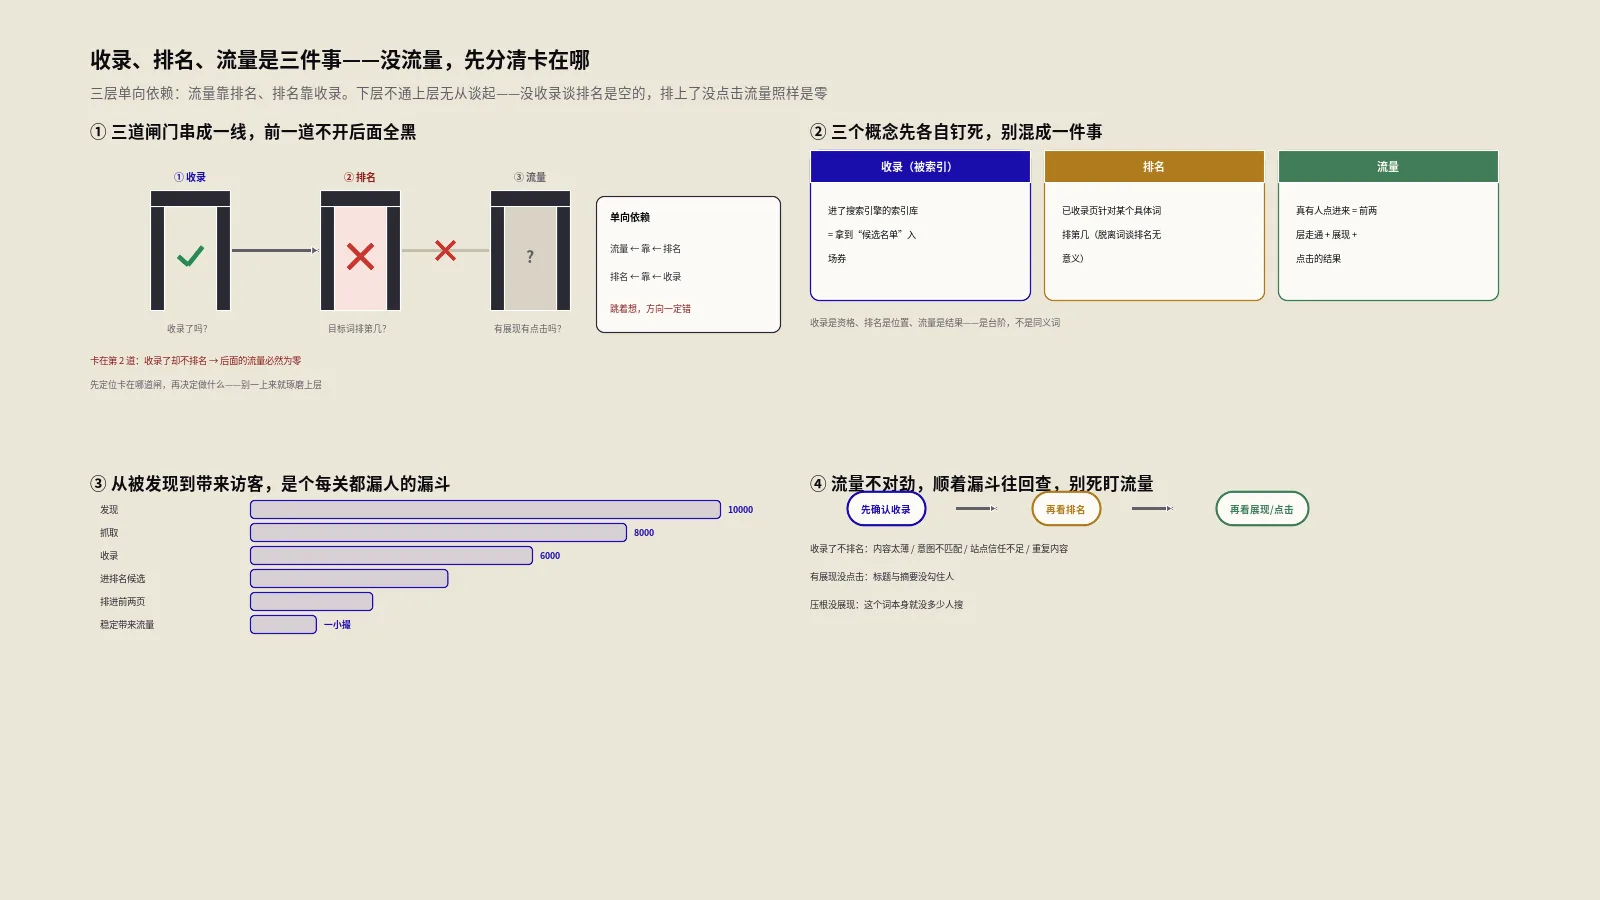Click the value 10000 beside the 发现 bar

[x=740, y=510]
